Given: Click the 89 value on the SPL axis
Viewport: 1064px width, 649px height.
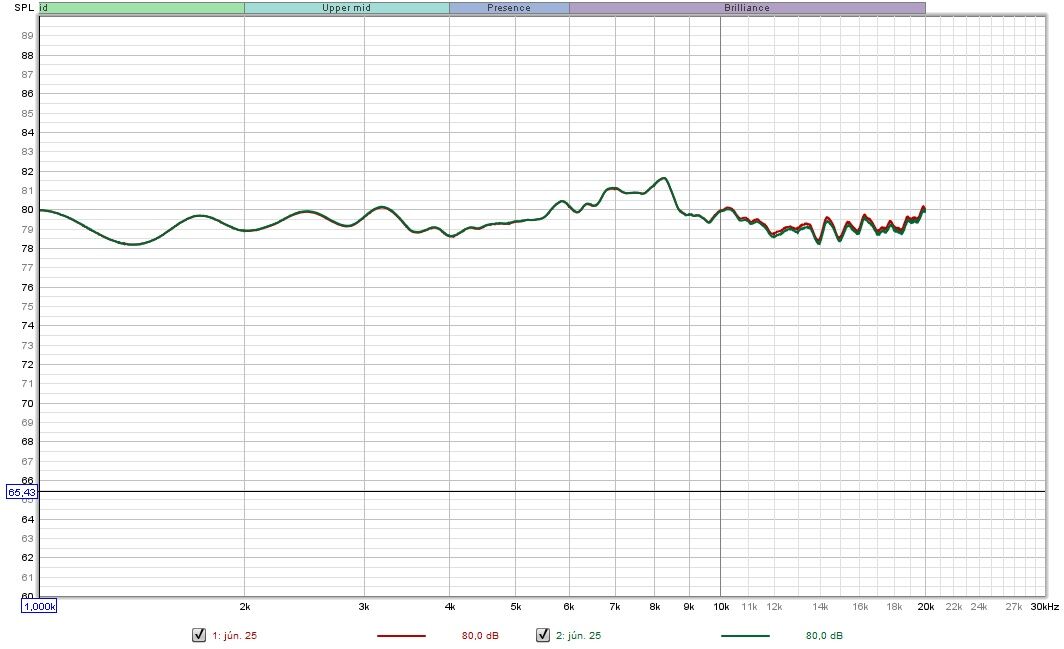Looking at the screenshot, I should [x=27, y=36].
